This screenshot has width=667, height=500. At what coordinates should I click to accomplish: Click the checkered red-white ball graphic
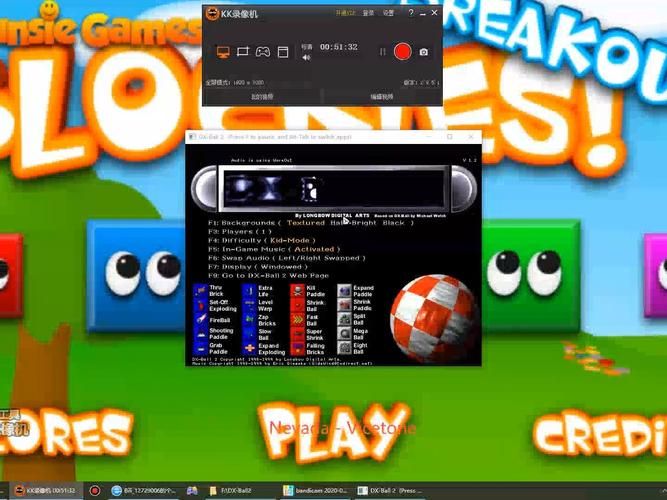434,318
